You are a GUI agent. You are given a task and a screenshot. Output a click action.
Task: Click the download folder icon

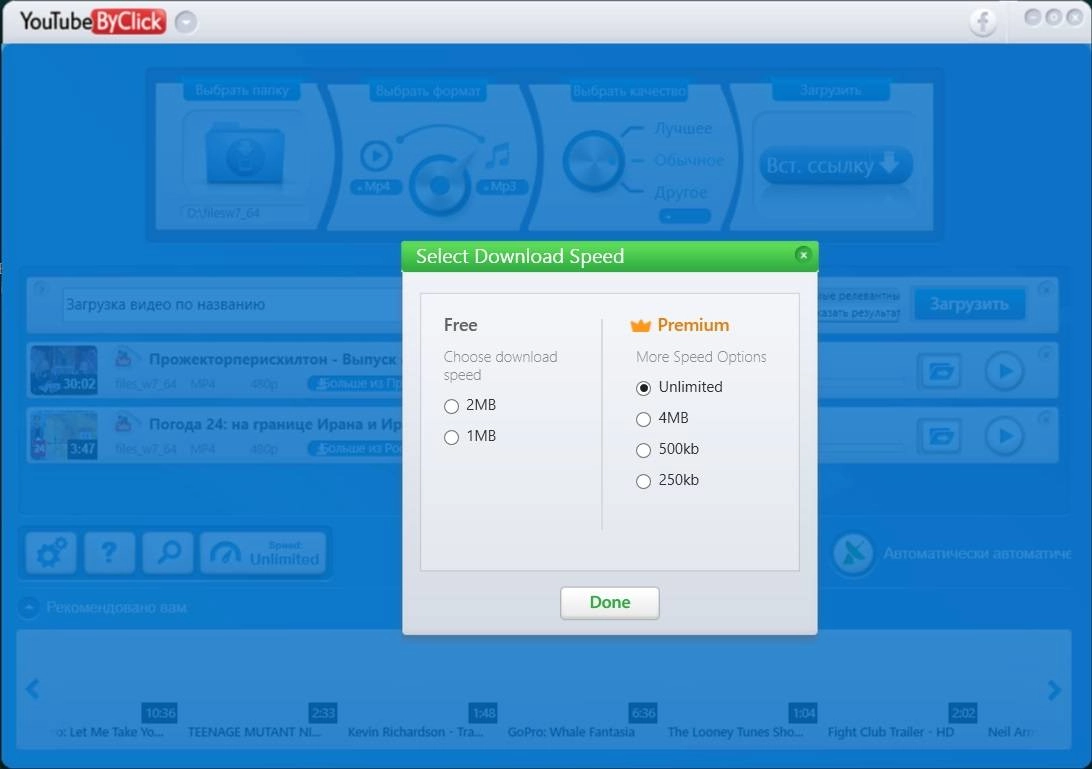(244, 154)
